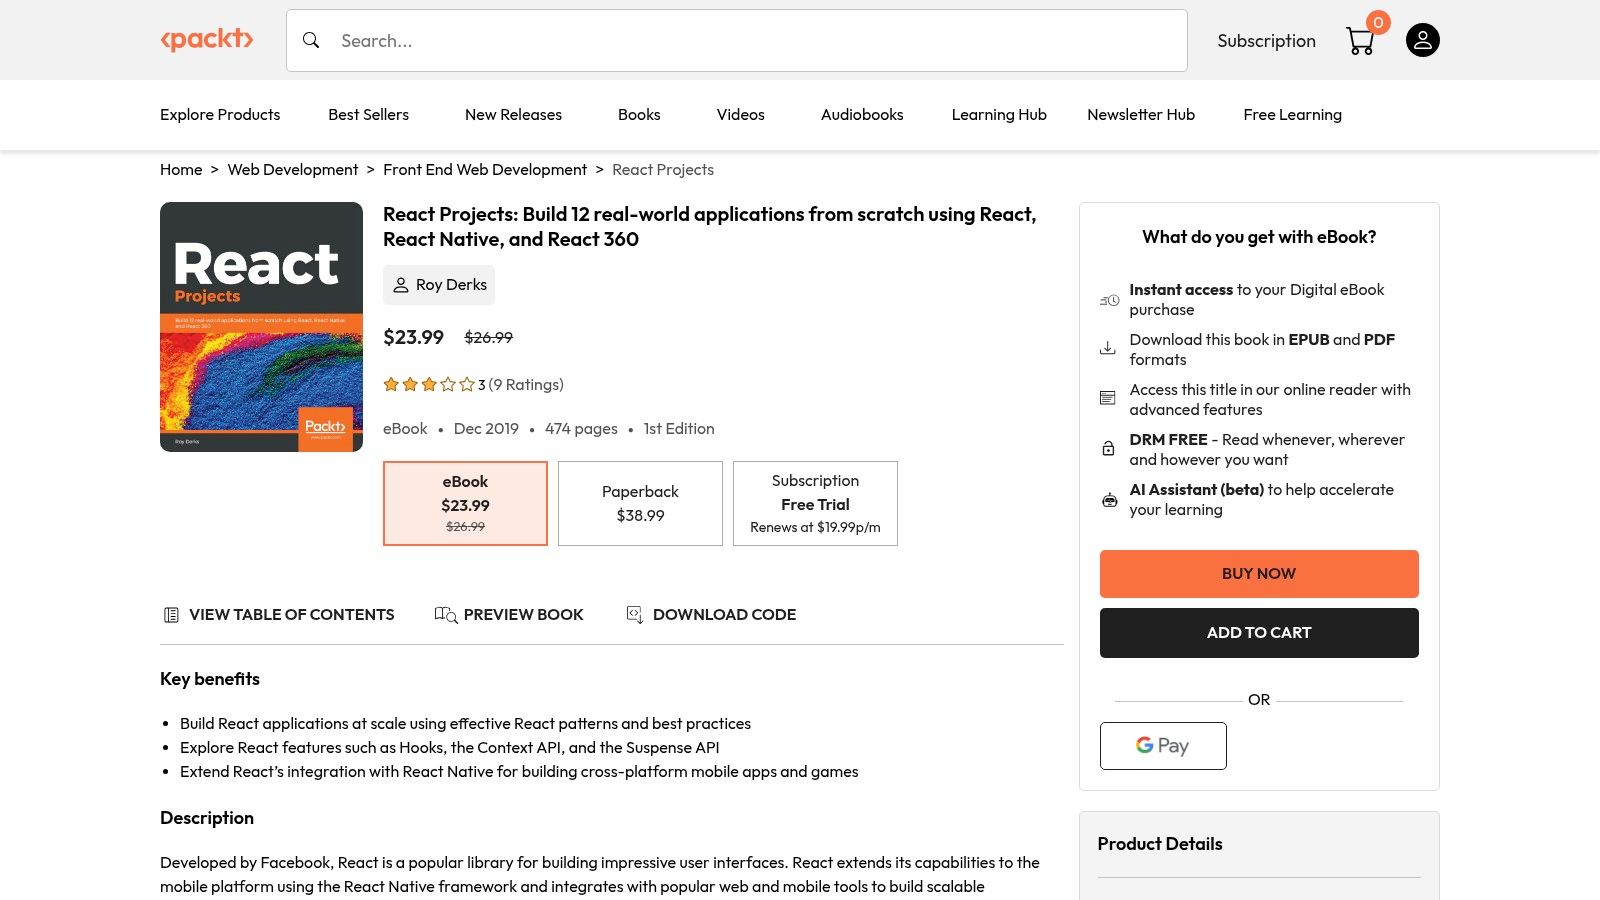This screenshot has width=1600, height=900.
Task: Click the Description heading
Action: [207, 818]
